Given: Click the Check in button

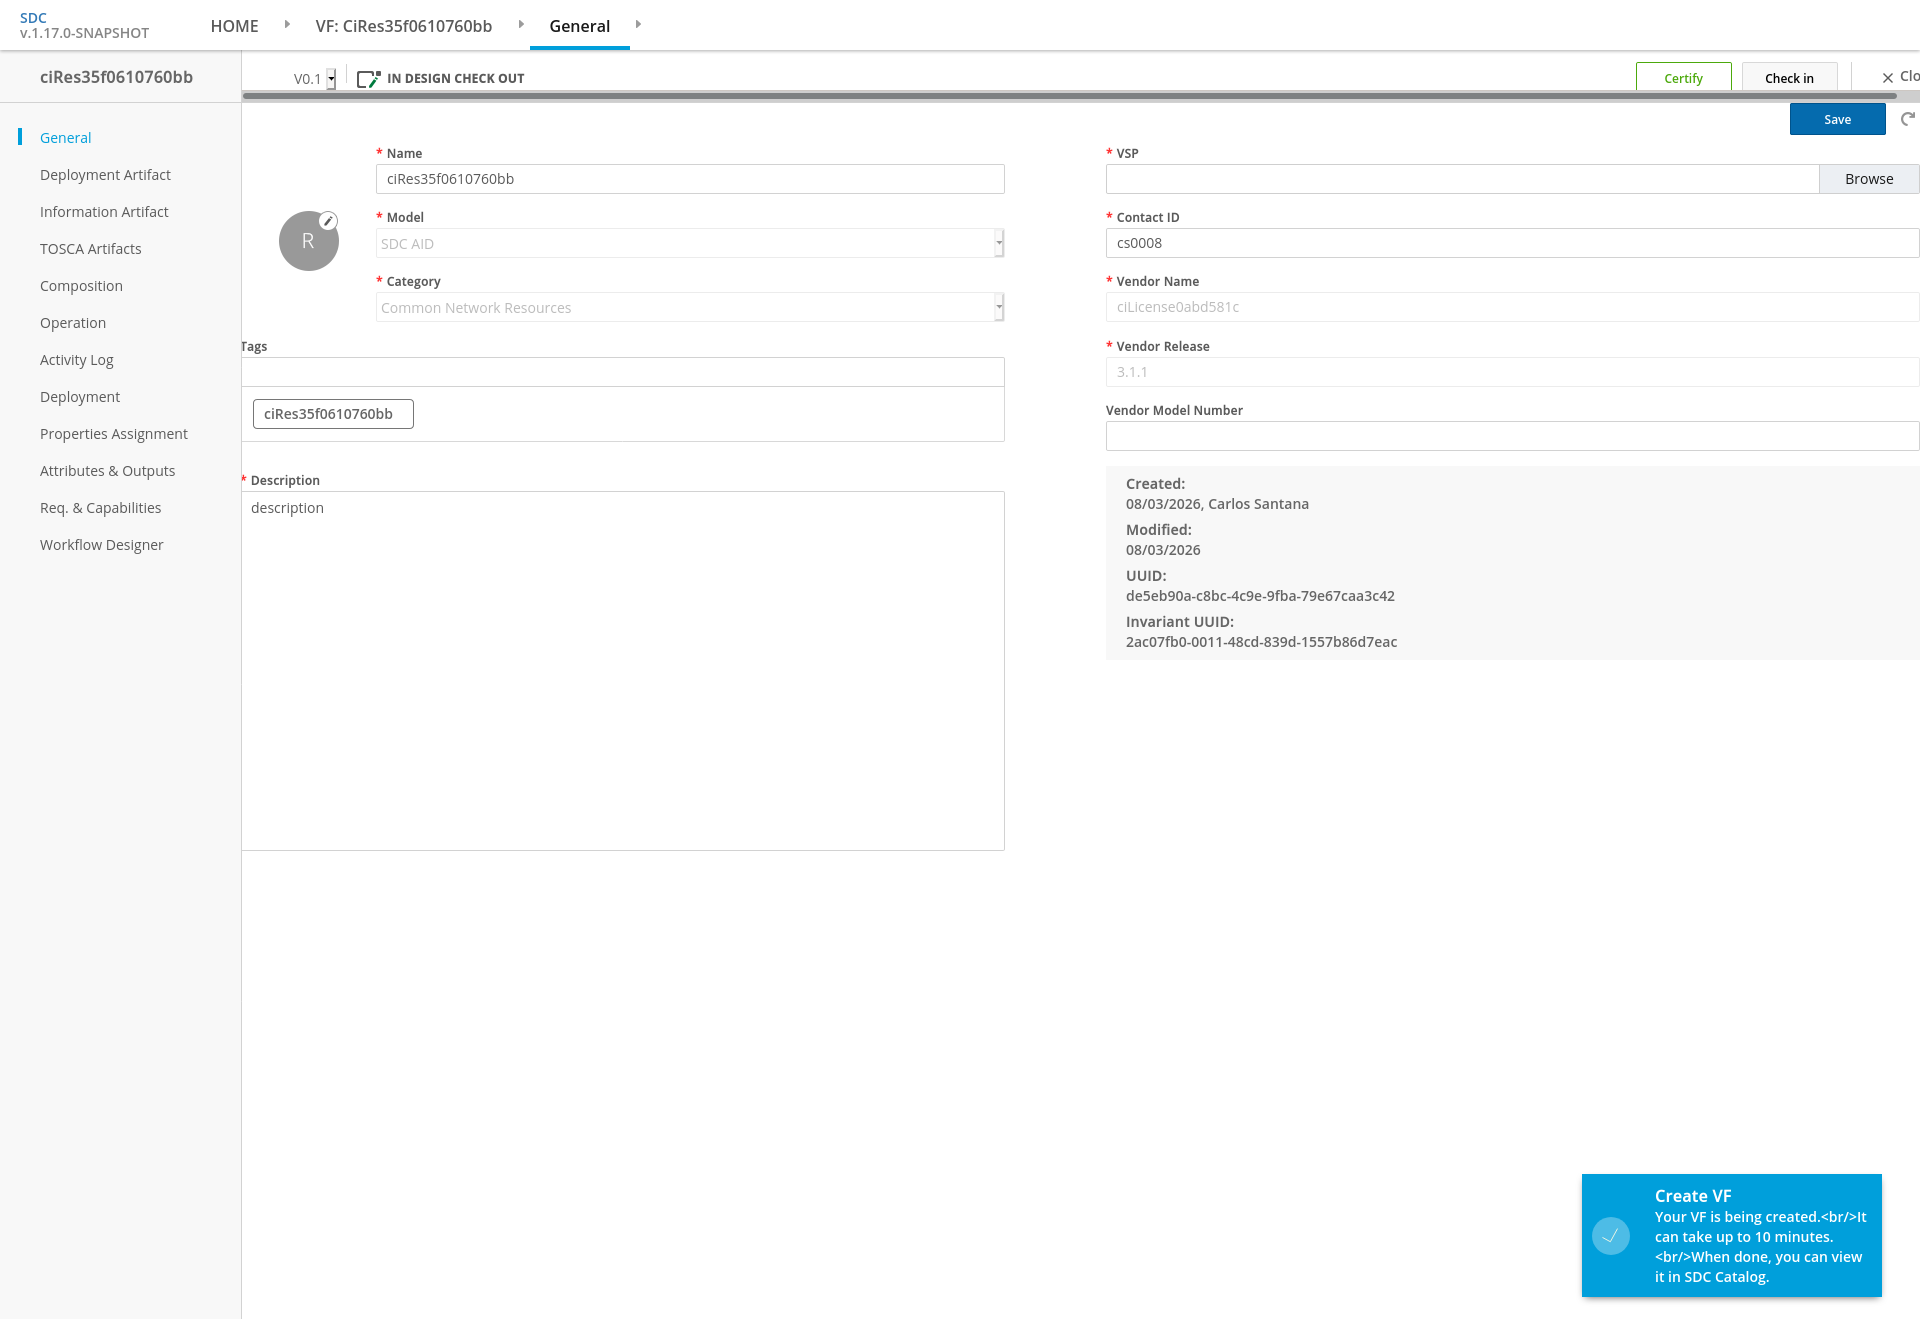Looking at the screenshot, I should click(x=1789, y=78).
